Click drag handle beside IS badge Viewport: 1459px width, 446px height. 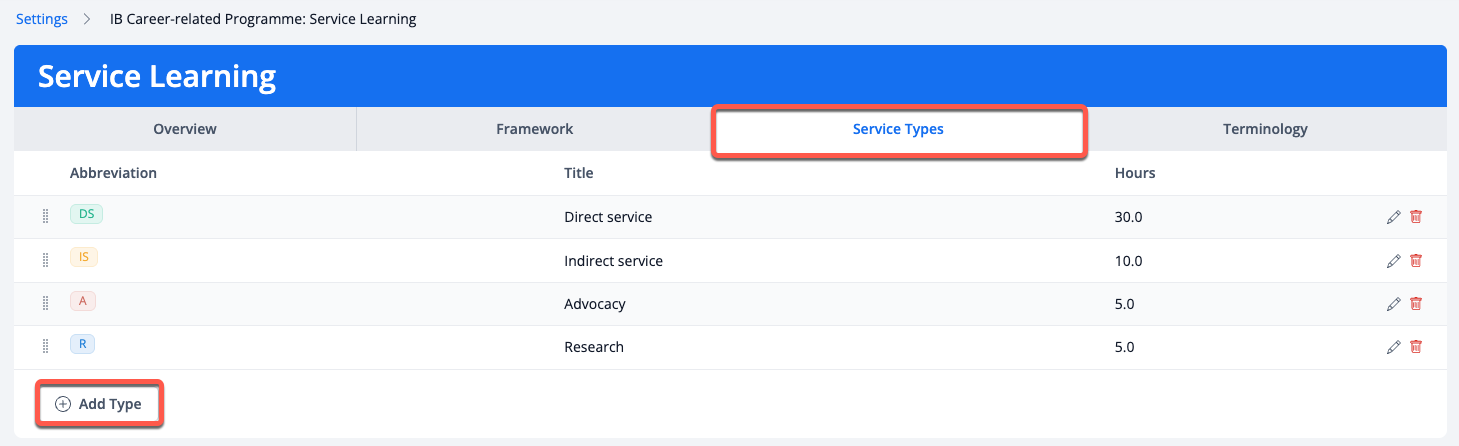coord(45,261)
